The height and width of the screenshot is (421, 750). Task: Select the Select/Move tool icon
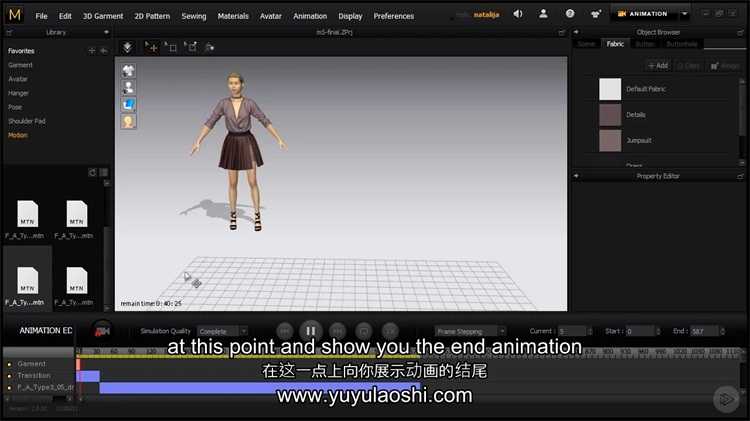tap(150, 47)
